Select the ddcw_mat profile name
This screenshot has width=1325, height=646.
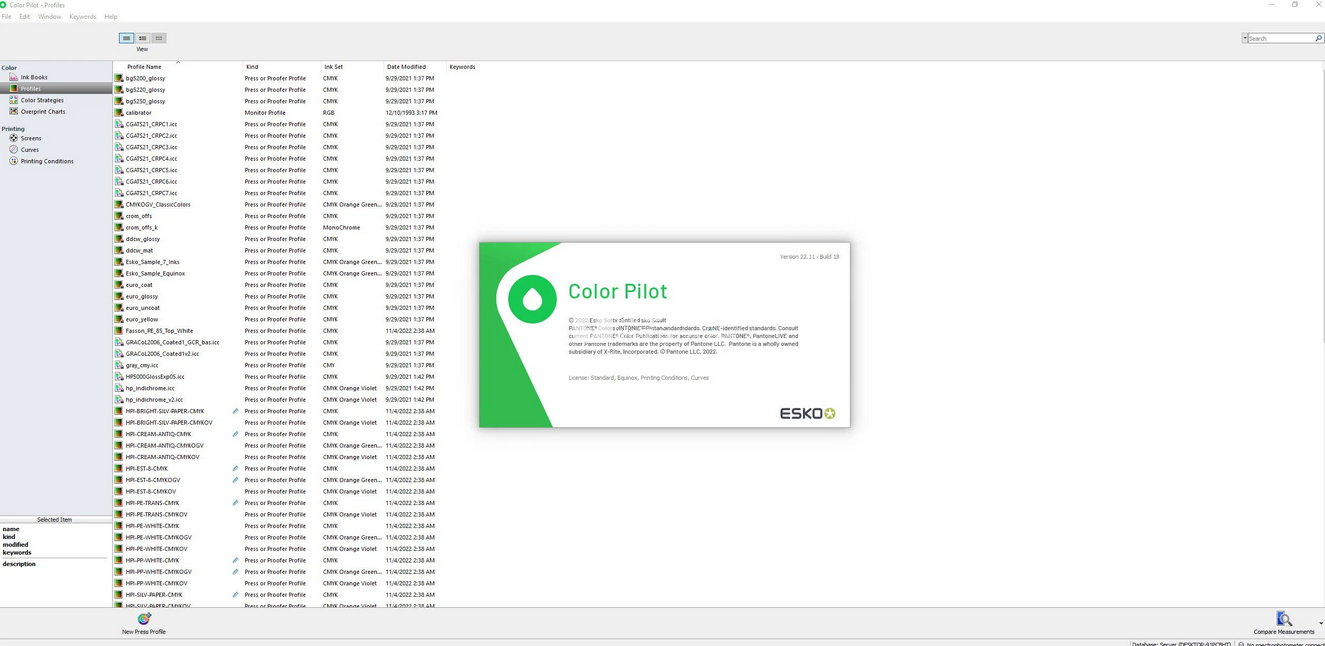point(140,251)
